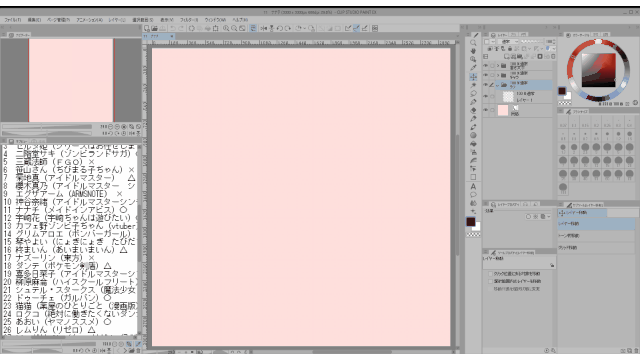Screen dimensions: 640x360
Task: Open the ヘルプ(H) menu
Action: pyautogui.click(x=240, y=20)
